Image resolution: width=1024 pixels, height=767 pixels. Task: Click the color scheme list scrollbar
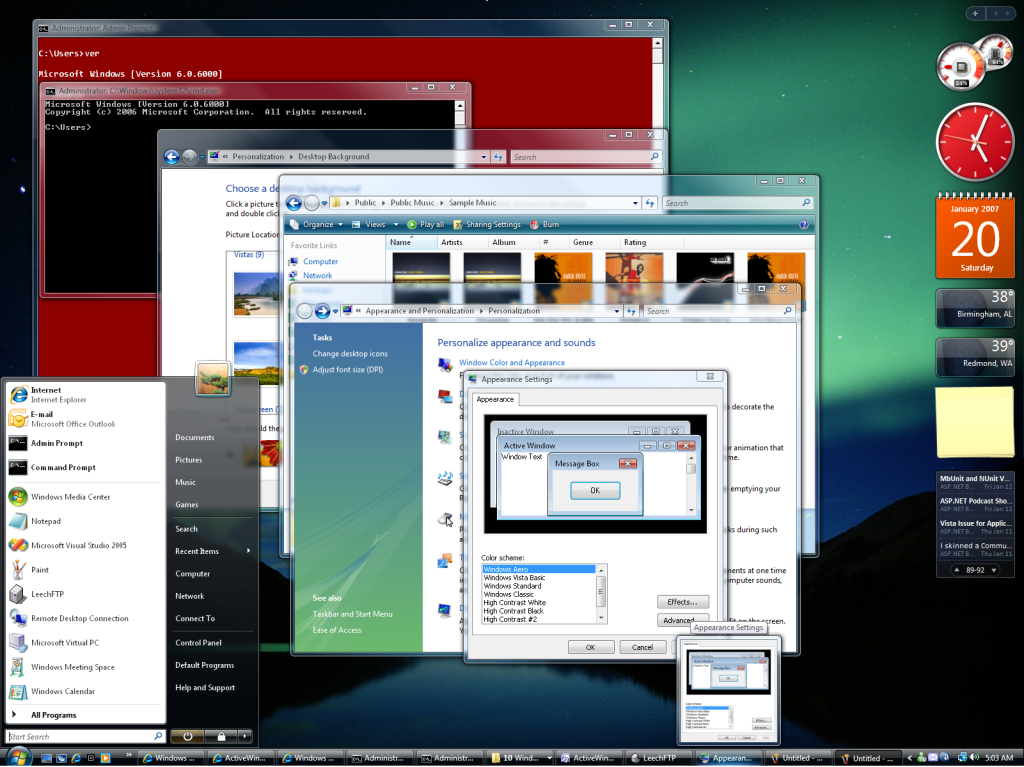(x=601, y=594)
